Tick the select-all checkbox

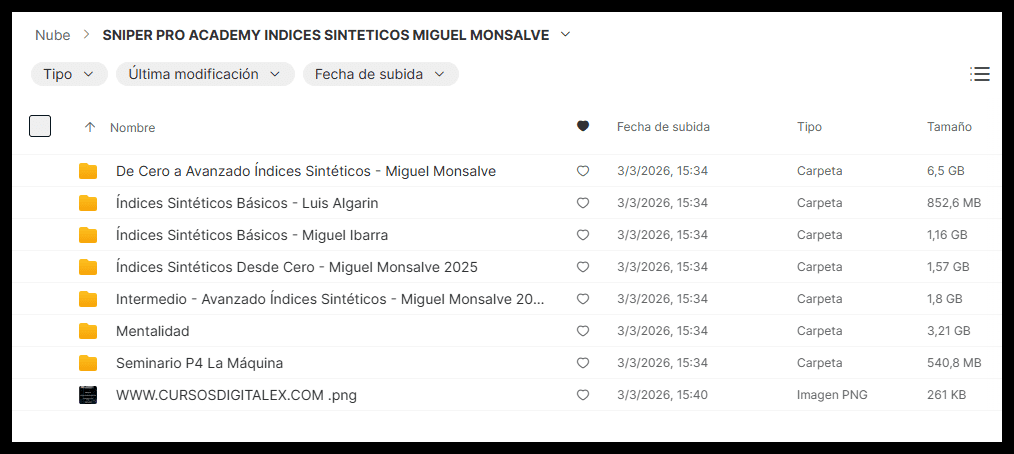[40, 126]
